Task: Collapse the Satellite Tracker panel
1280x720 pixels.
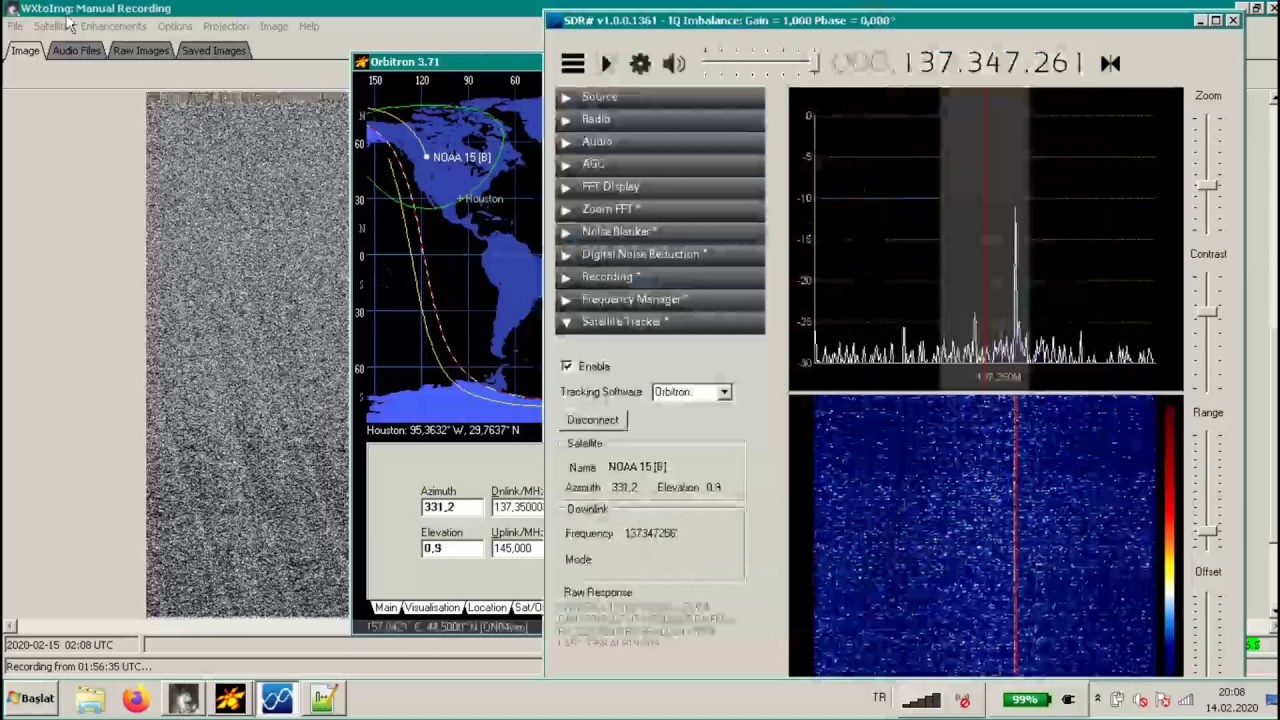Action: 660,322
